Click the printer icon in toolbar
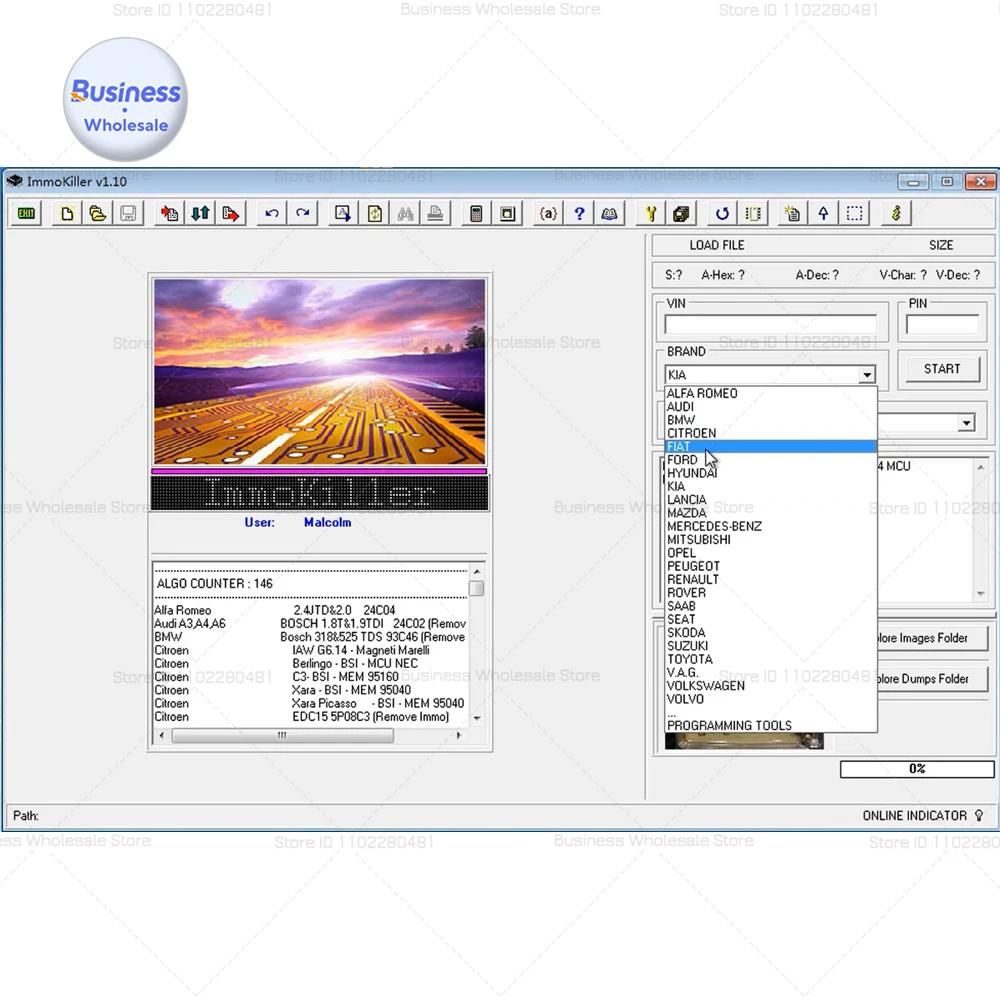The image size is (1000, 1000). 436,214
